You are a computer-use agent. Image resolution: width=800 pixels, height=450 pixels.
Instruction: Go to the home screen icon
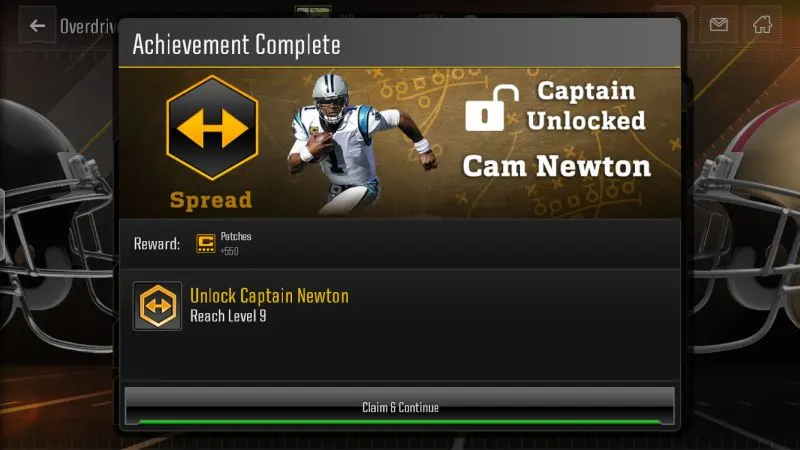point(762,24)
